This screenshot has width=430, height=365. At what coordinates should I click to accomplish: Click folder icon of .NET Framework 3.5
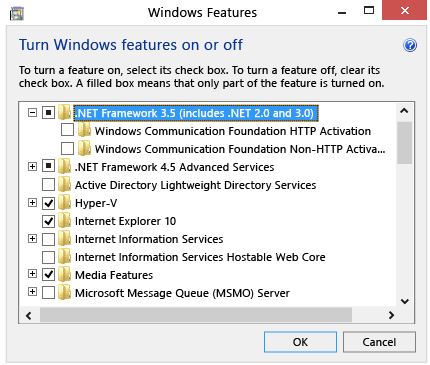point(64,113)
